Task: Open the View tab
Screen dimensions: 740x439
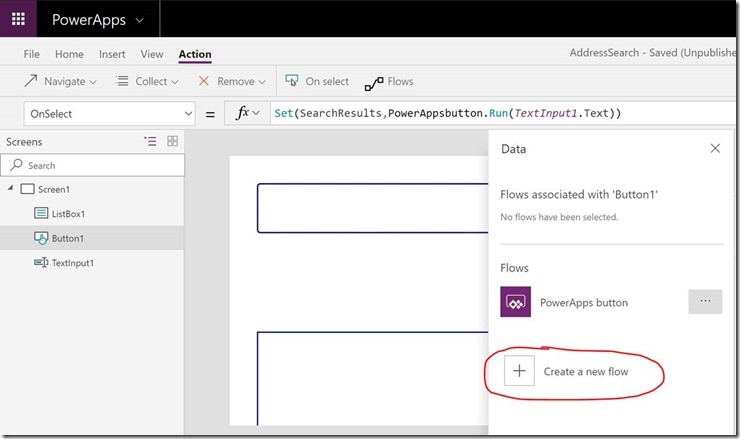Action: [x=152, y=54]
